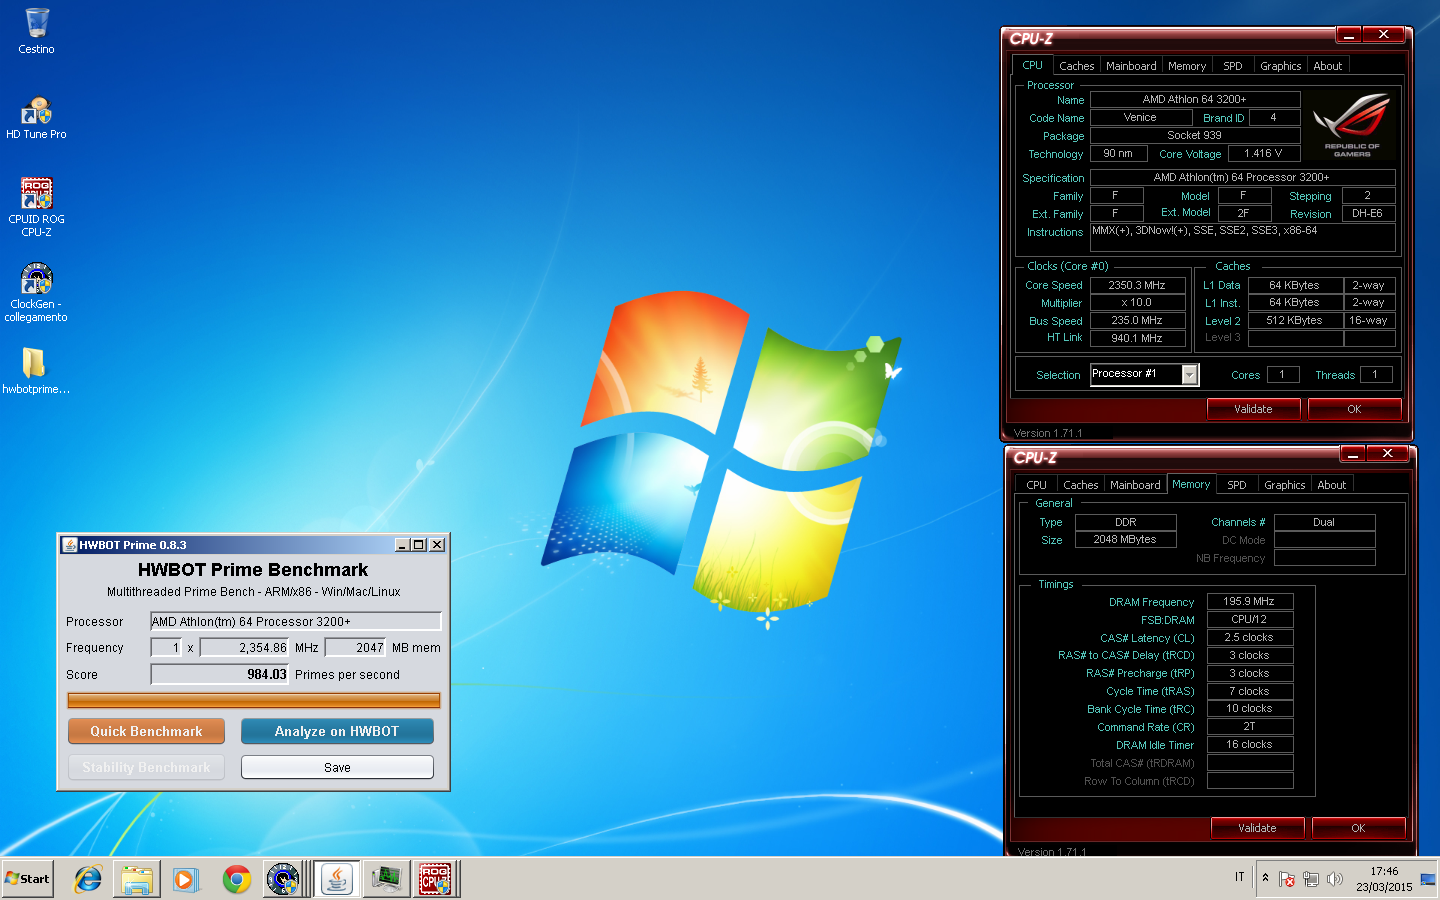
Task: Launch Internet Explorer from the taskbar
Action: click(x=88, y=879)
